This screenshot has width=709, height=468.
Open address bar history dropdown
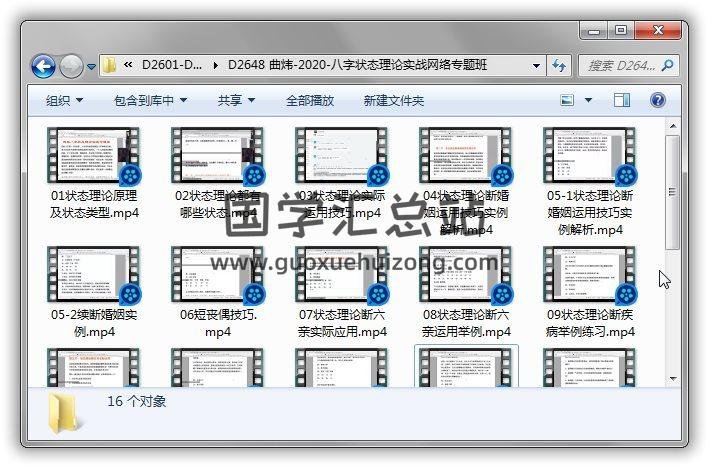tap(536, 66)
